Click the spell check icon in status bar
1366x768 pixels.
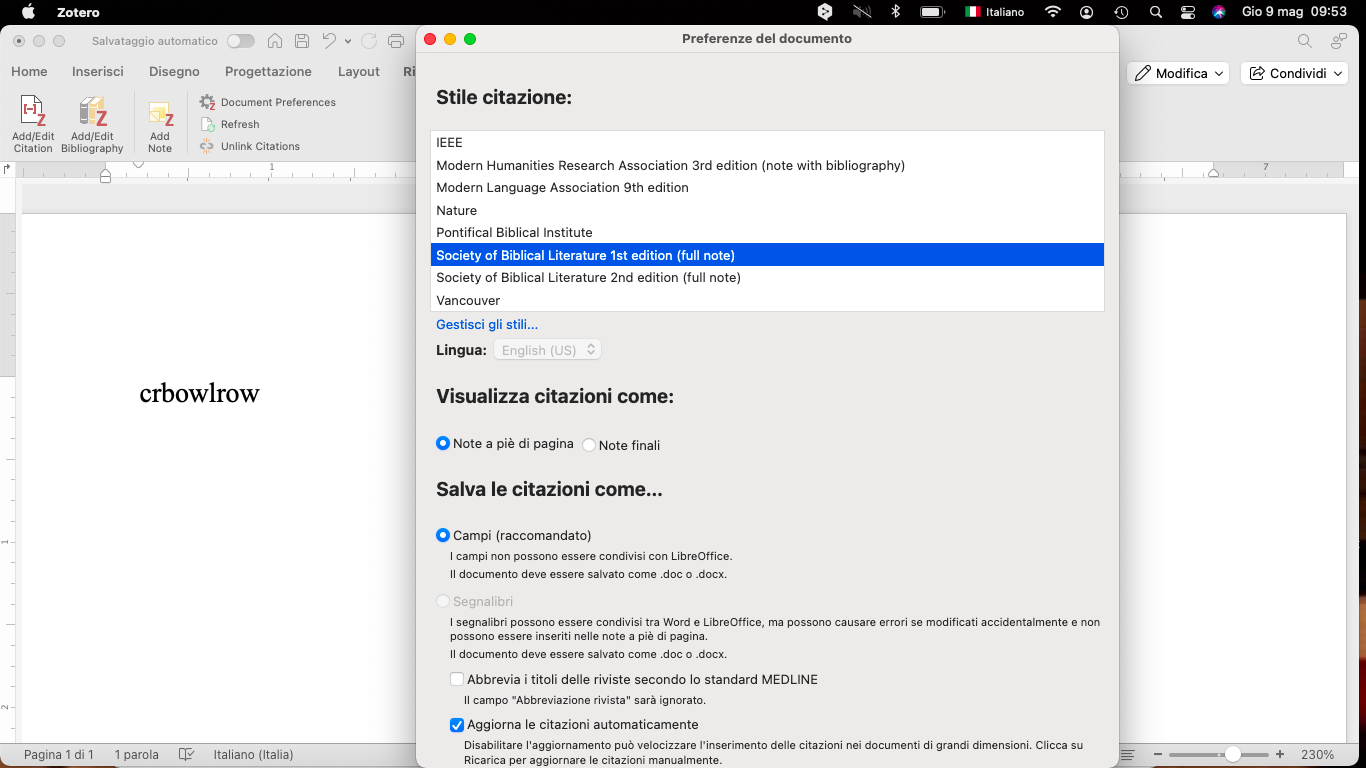[x=186, y=755]
